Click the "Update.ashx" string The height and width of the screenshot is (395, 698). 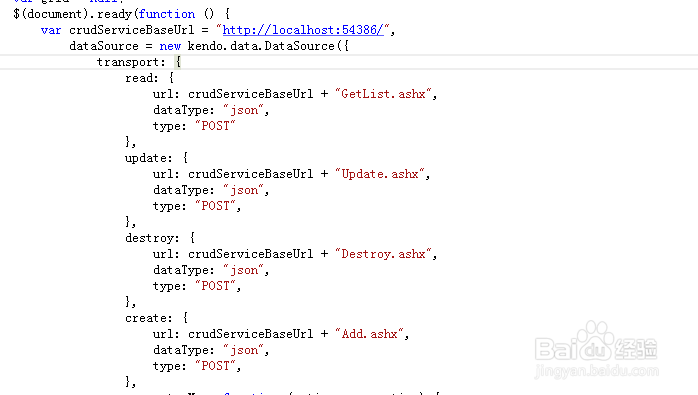[x=380, y=174]
